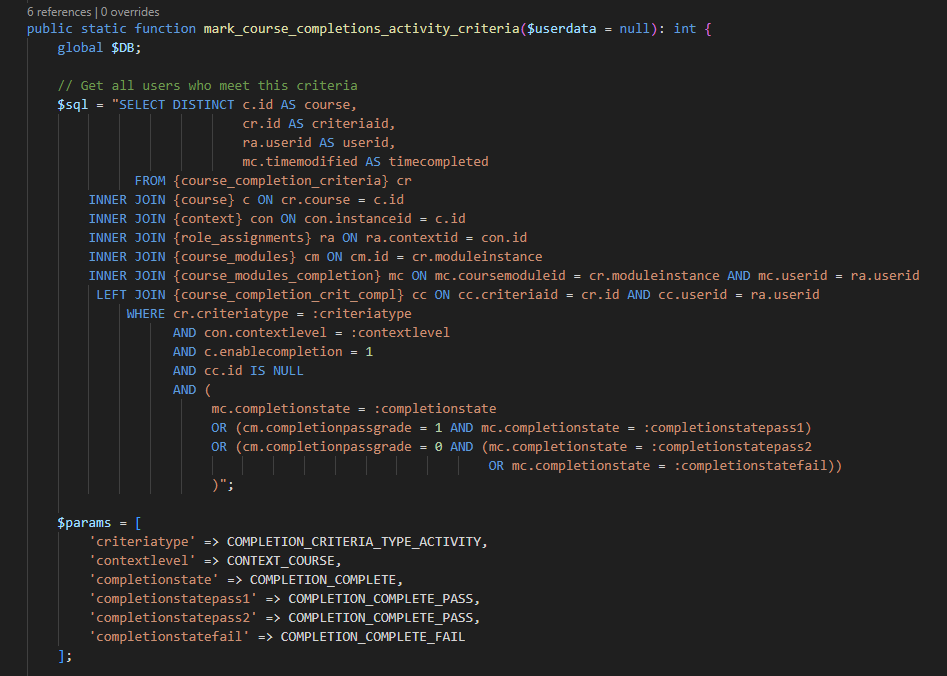The height and width of the screenshot is (676, 947).
Task: Click the 'int' return type
Action: pyautogui.click(x=684, y=28)
